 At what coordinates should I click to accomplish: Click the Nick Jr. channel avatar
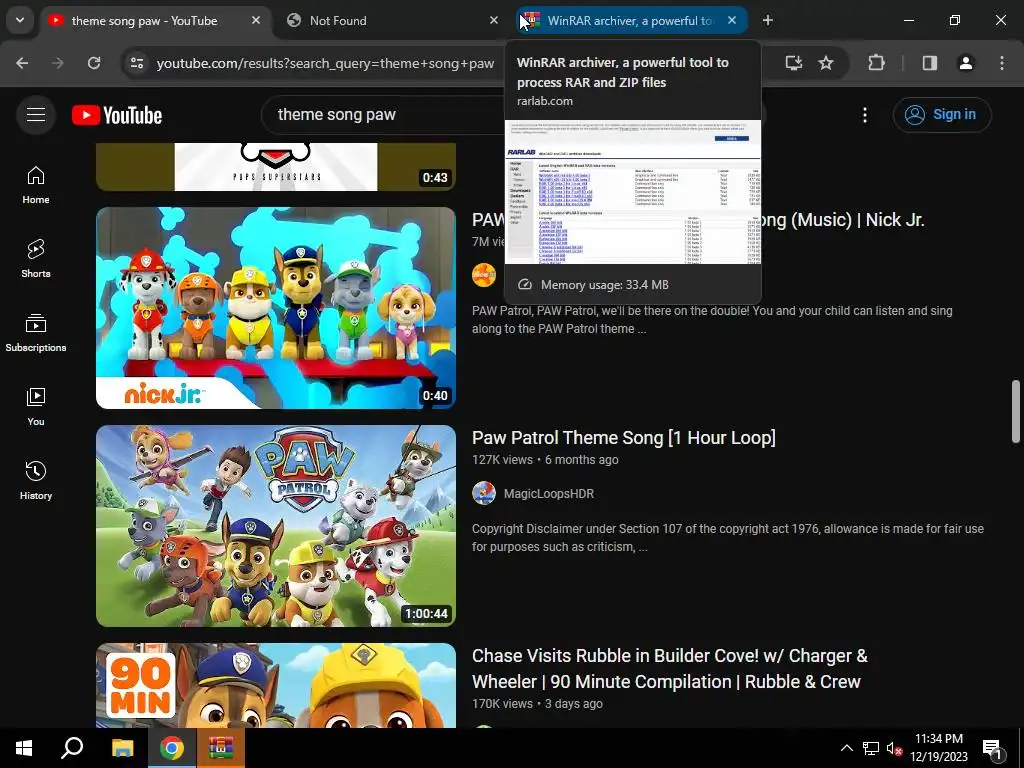click(484, 275)
